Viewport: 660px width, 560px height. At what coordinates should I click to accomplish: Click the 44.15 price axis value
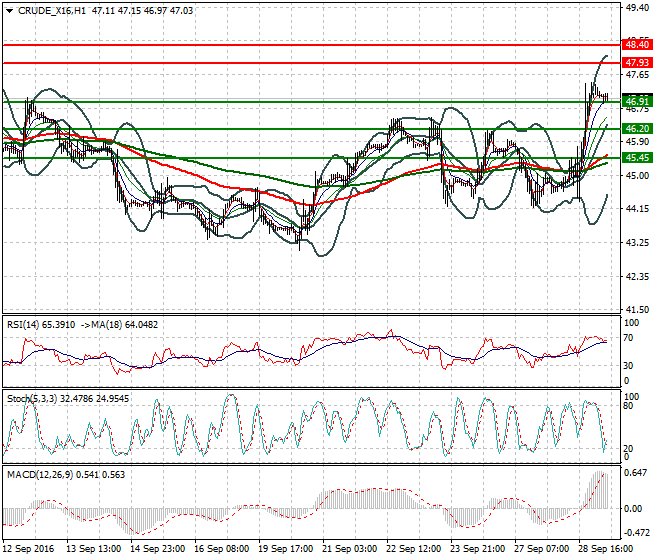pyautogui.click(x=637, y=208)
